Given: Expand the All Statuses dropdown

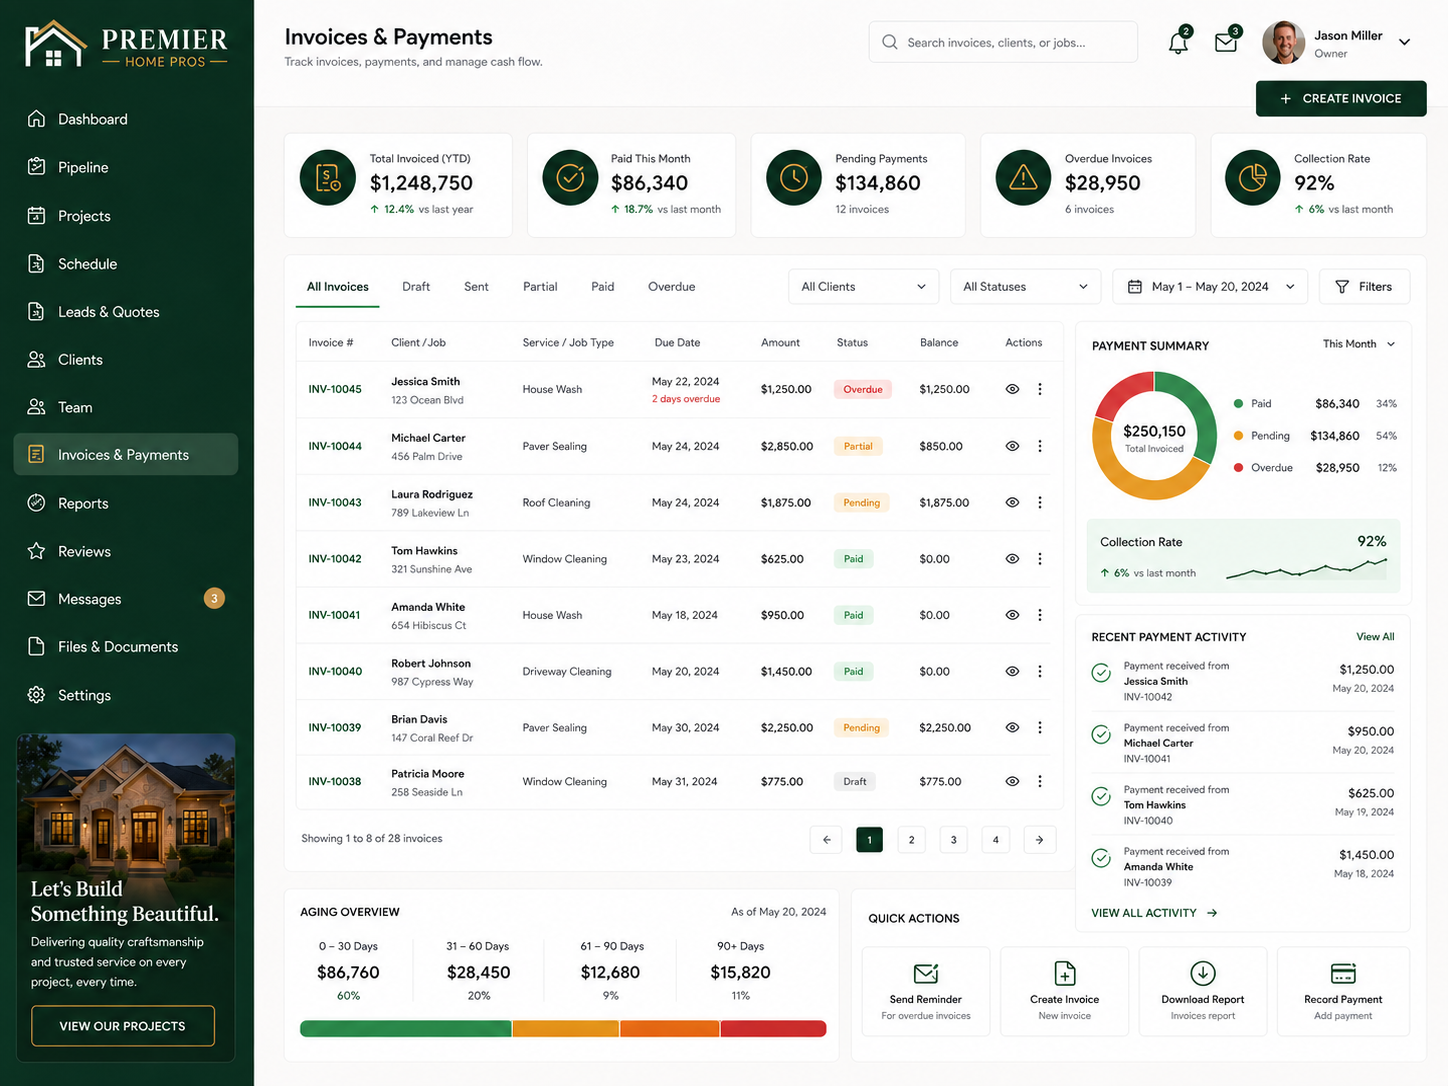Looking at the screenshot, I should click(x=1025, y=287).
